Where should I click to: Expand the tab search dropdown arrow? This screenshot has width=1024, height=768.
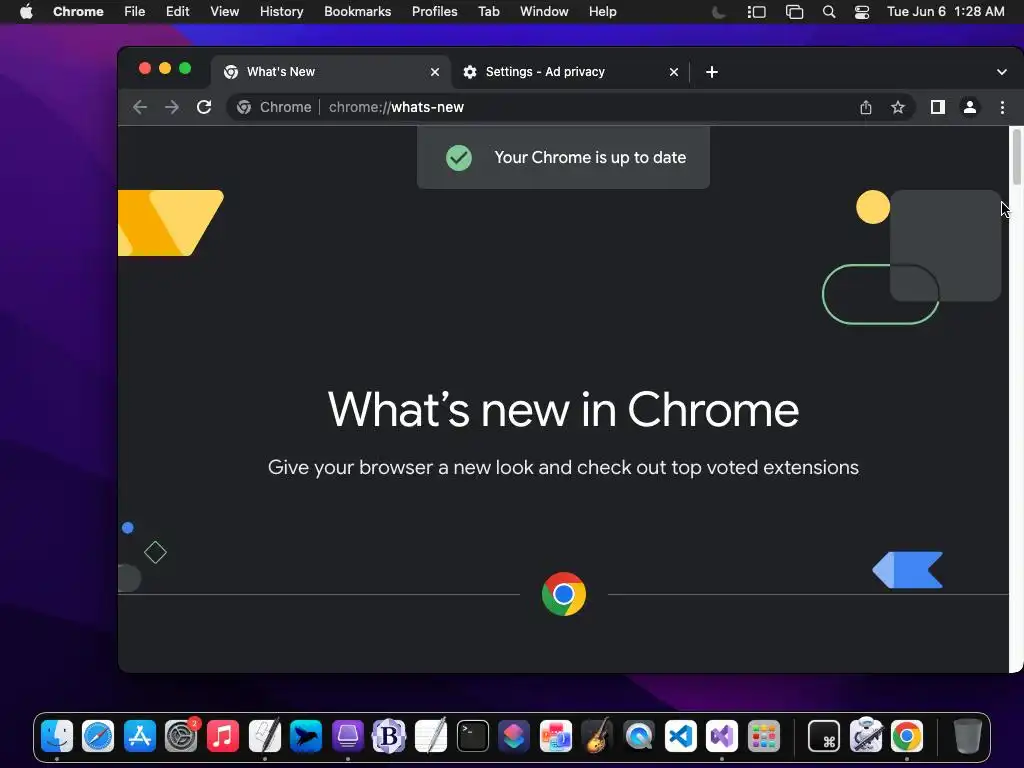pyautogui.click(x=1002, y=72)
